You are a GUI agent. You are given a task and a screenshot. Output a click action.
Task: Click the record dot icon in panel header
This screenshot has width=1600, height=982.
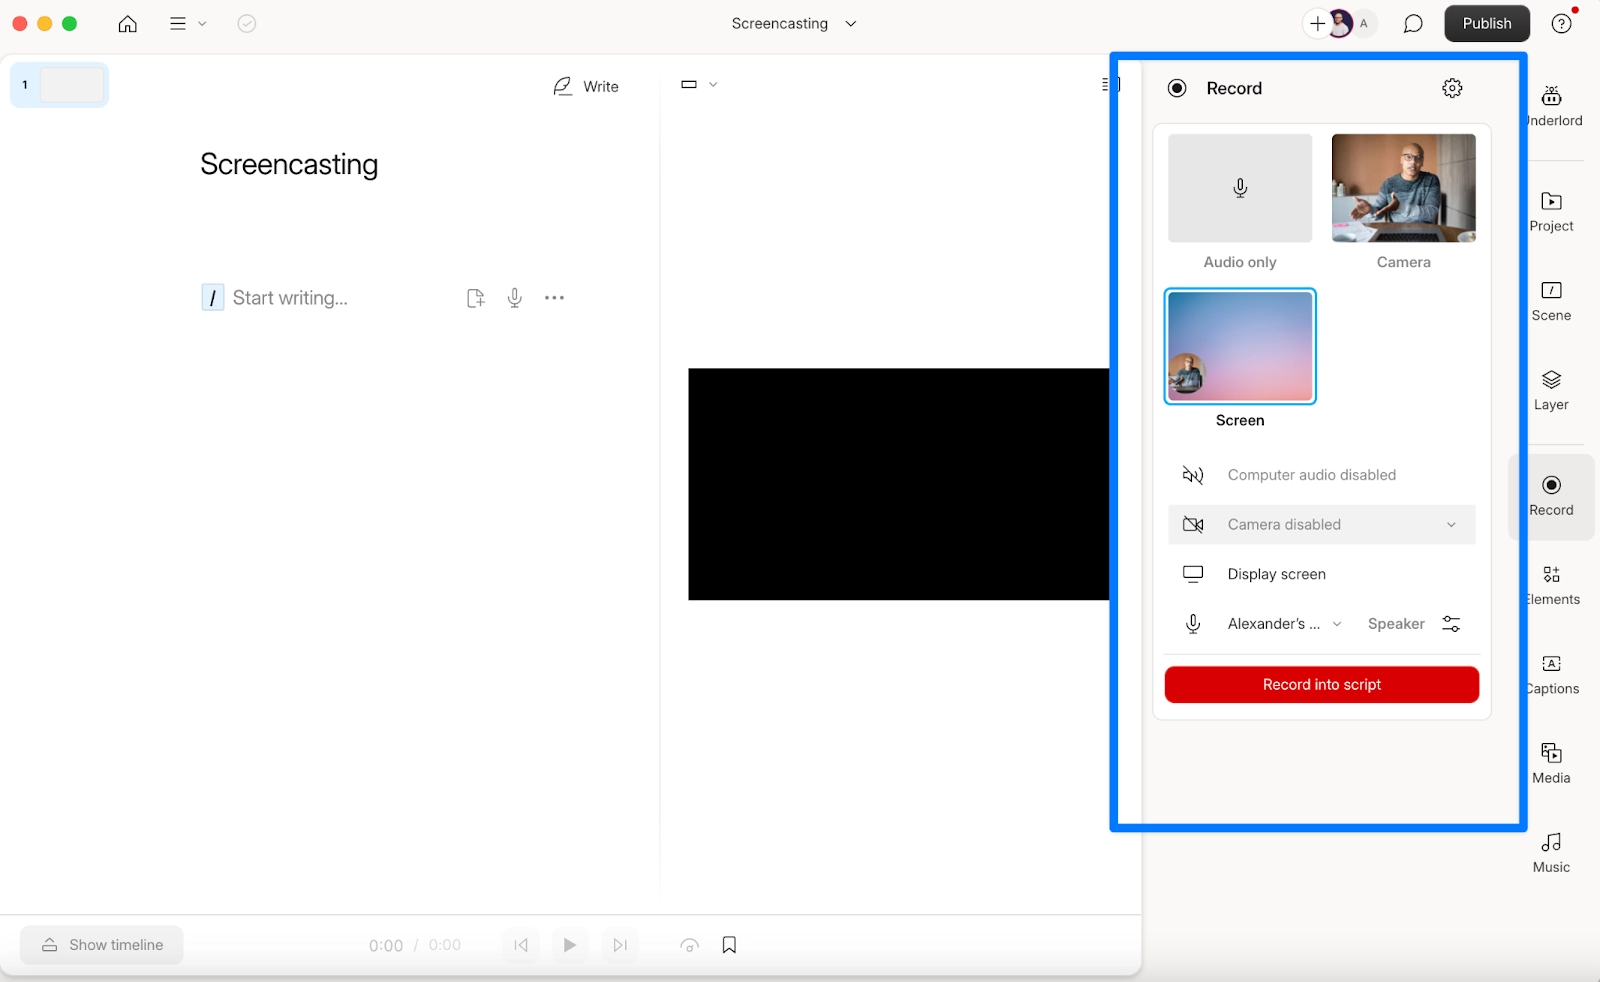(1177, 88)
